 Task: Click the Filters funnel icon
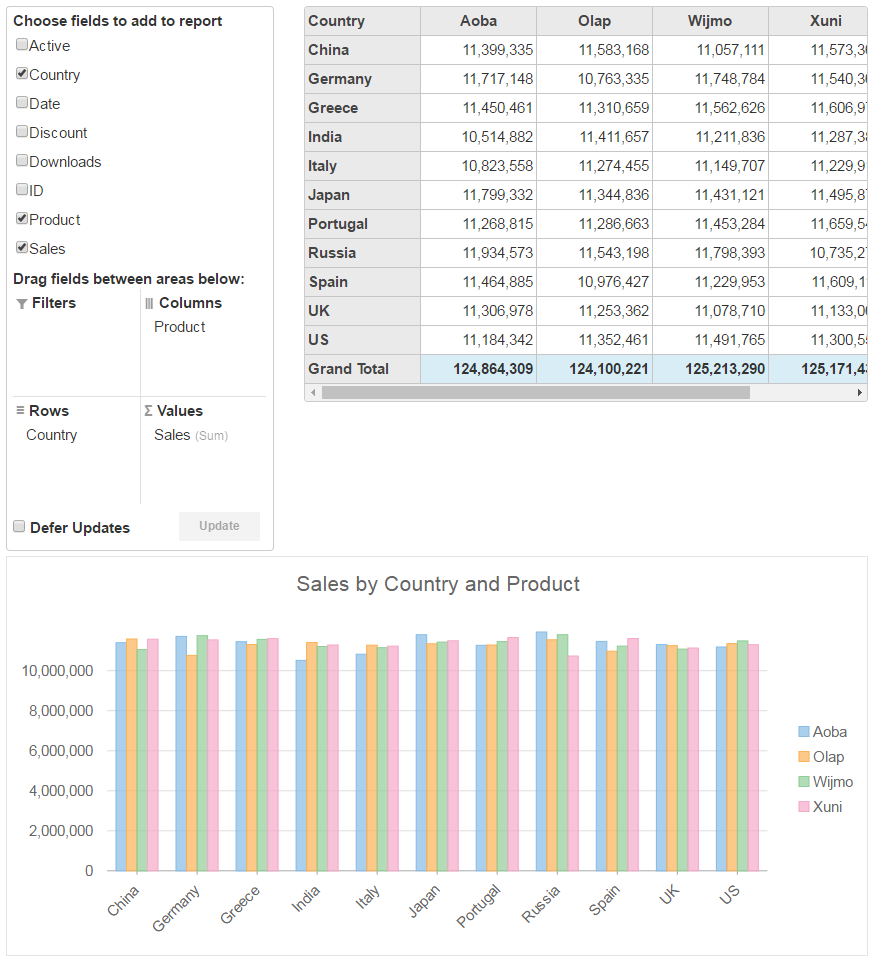22,304
